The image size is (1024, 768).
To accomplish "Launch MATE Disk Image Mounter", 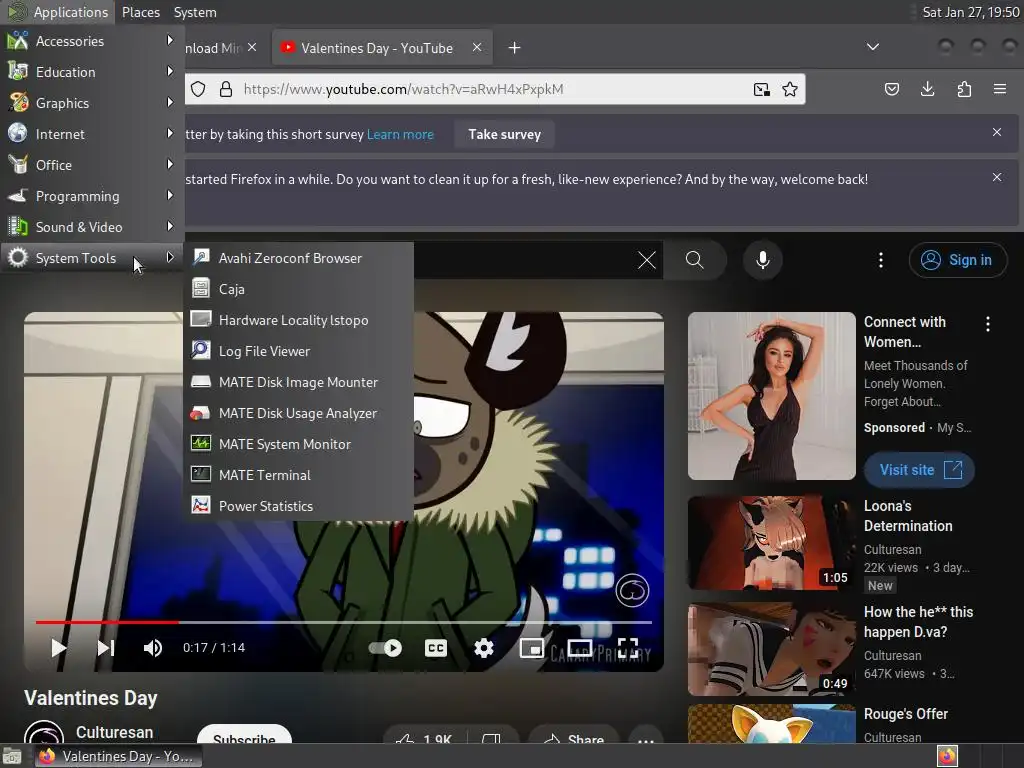I will coord(298,382).
